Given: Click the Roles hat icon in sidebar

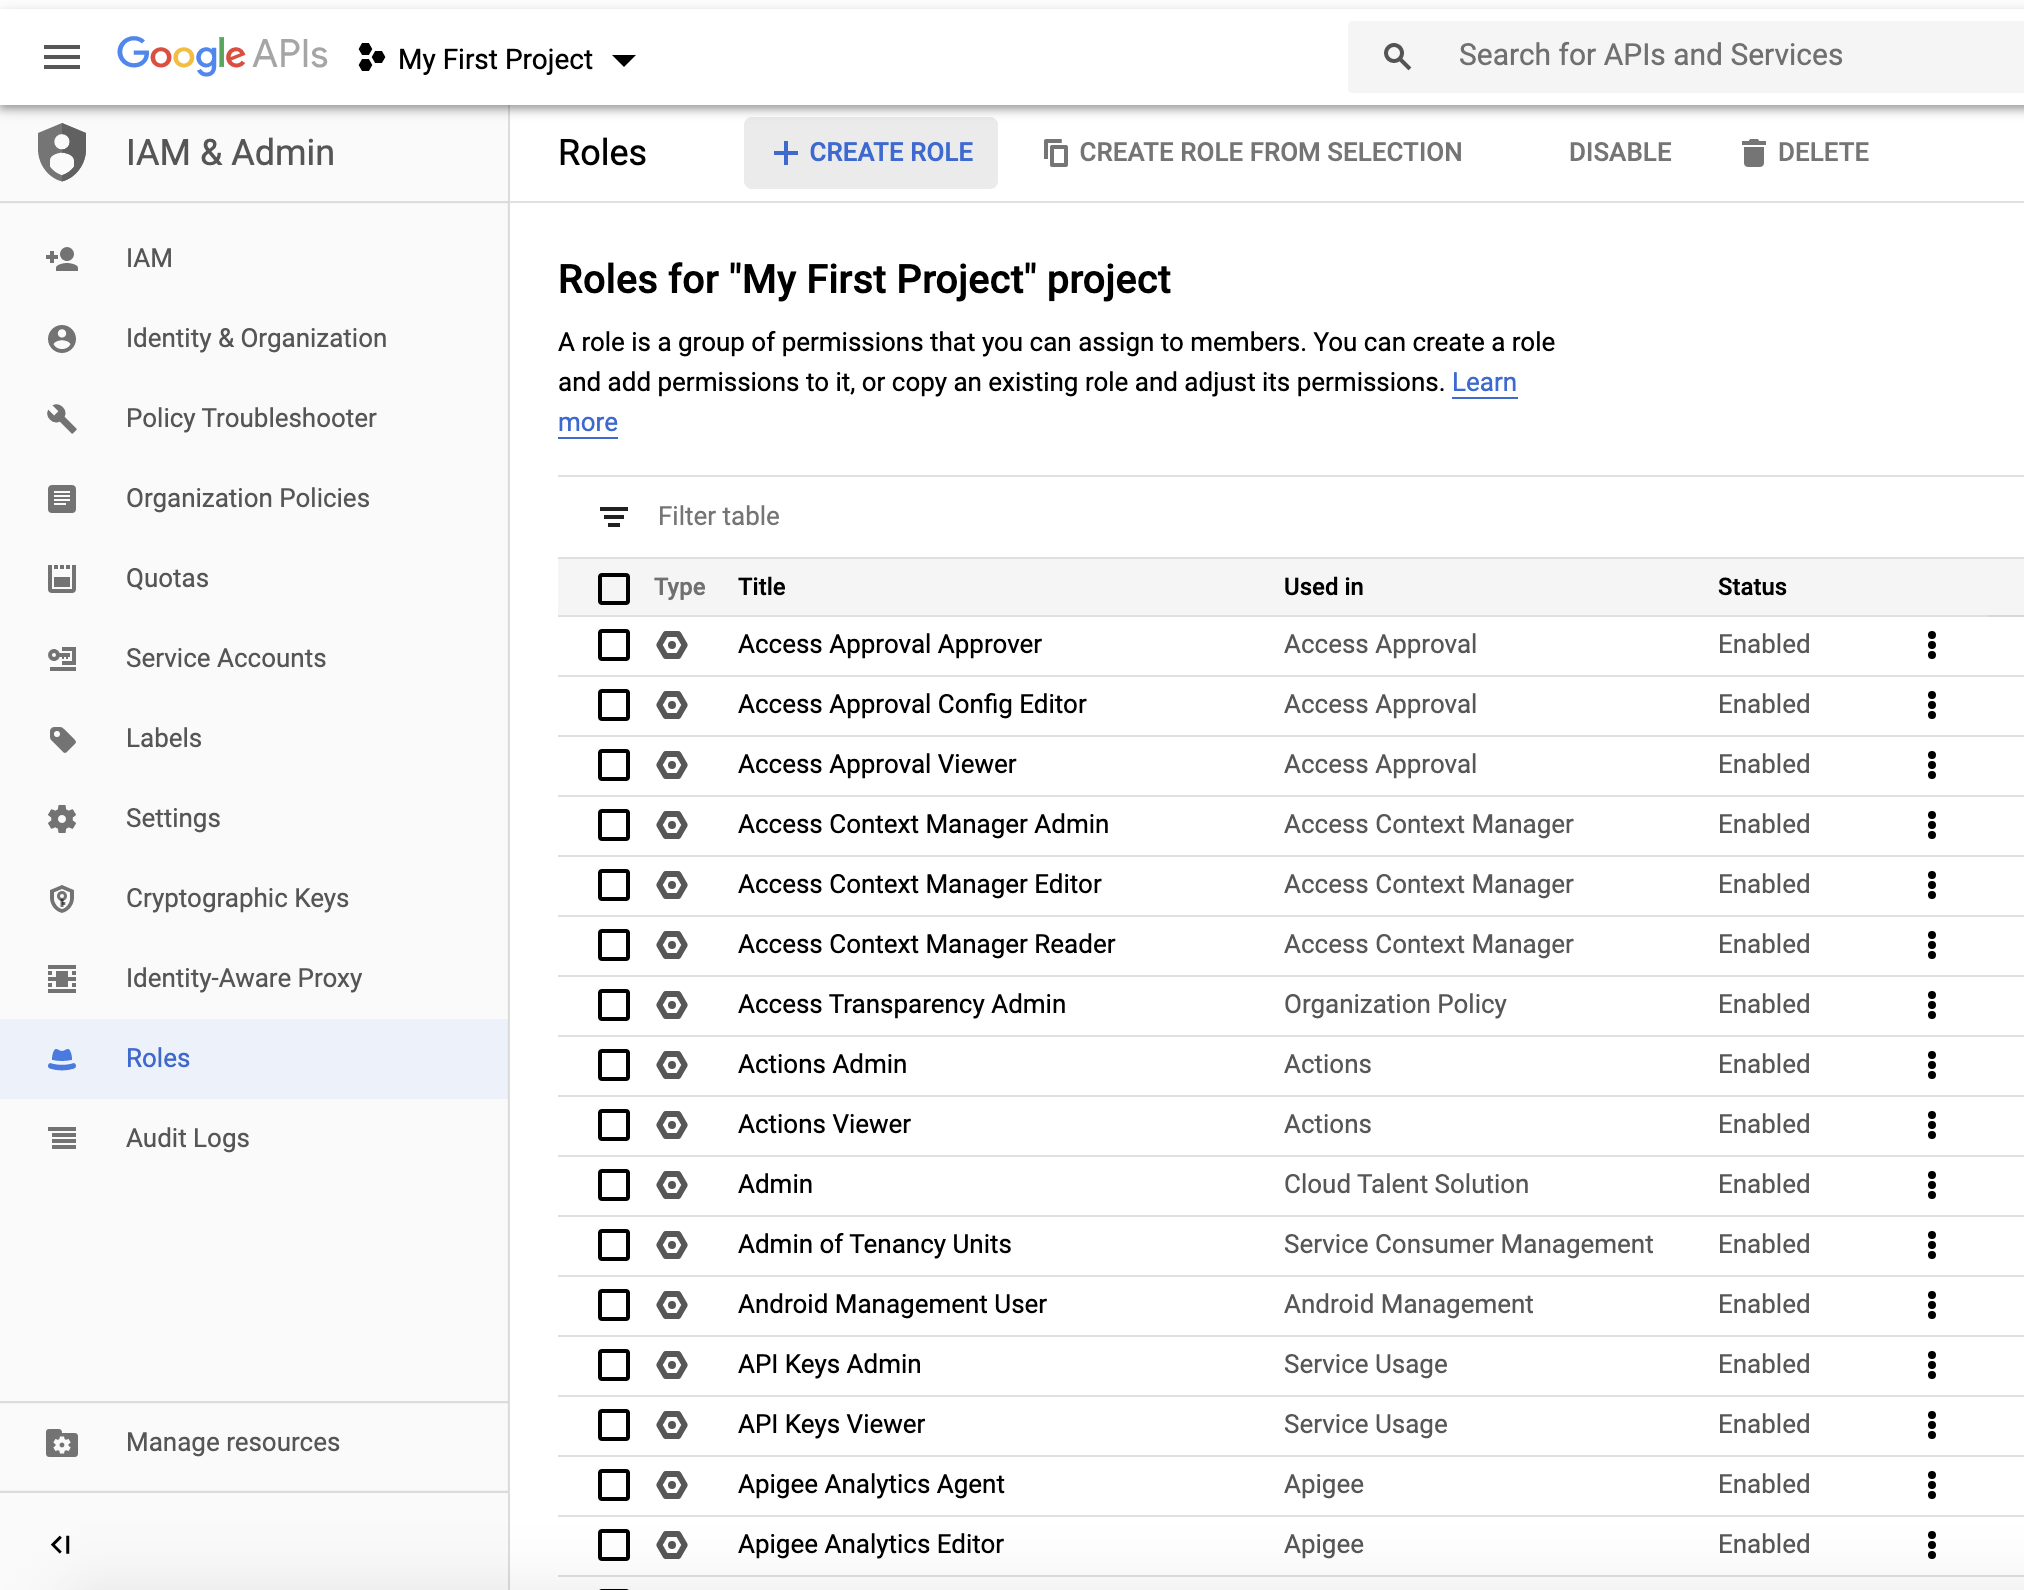Looking at the screenshot, I should [62, 1059].
